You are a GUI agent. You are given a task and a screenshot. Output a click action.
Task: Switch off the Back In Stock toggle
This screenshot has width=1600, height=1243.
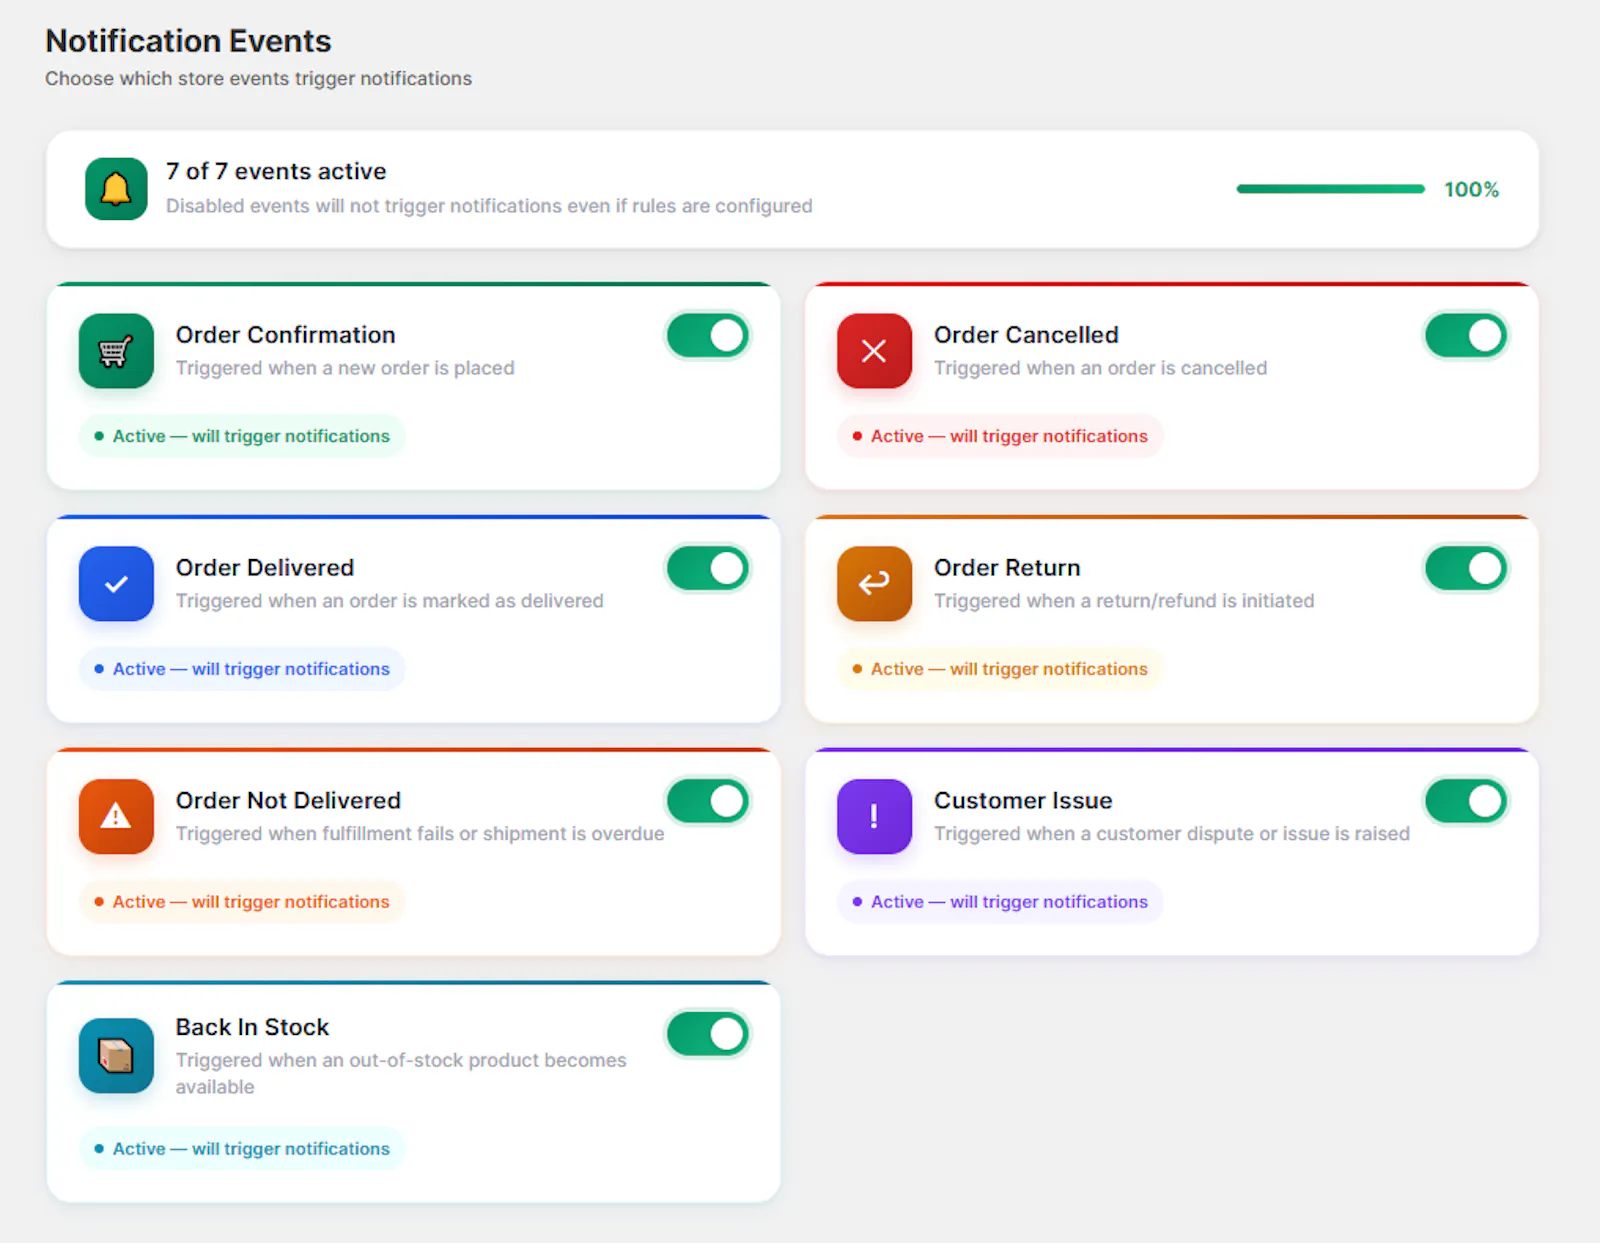(708, 1035)
